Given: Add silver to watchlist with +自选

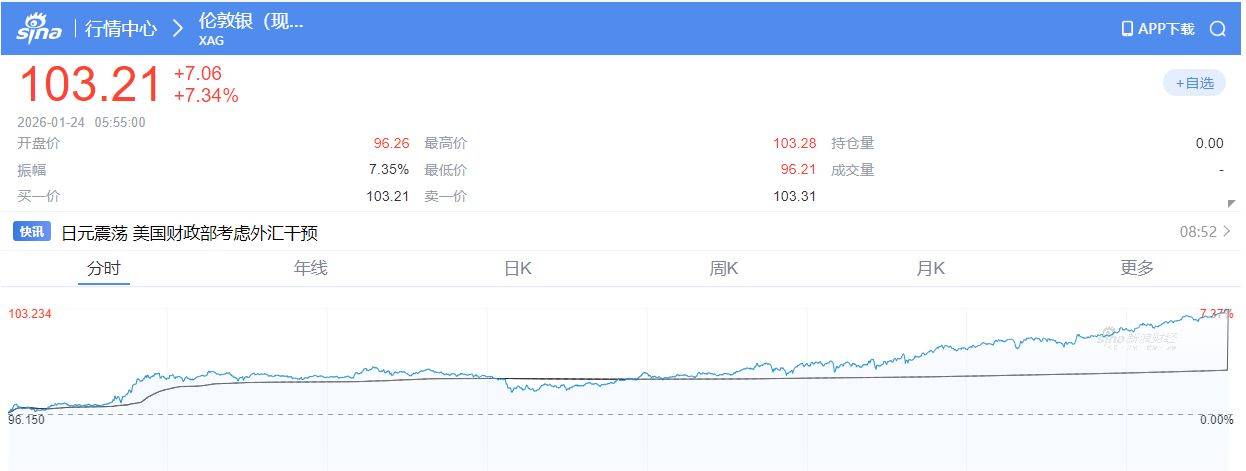Looking at the screenshot, I should pos(1194,83).
